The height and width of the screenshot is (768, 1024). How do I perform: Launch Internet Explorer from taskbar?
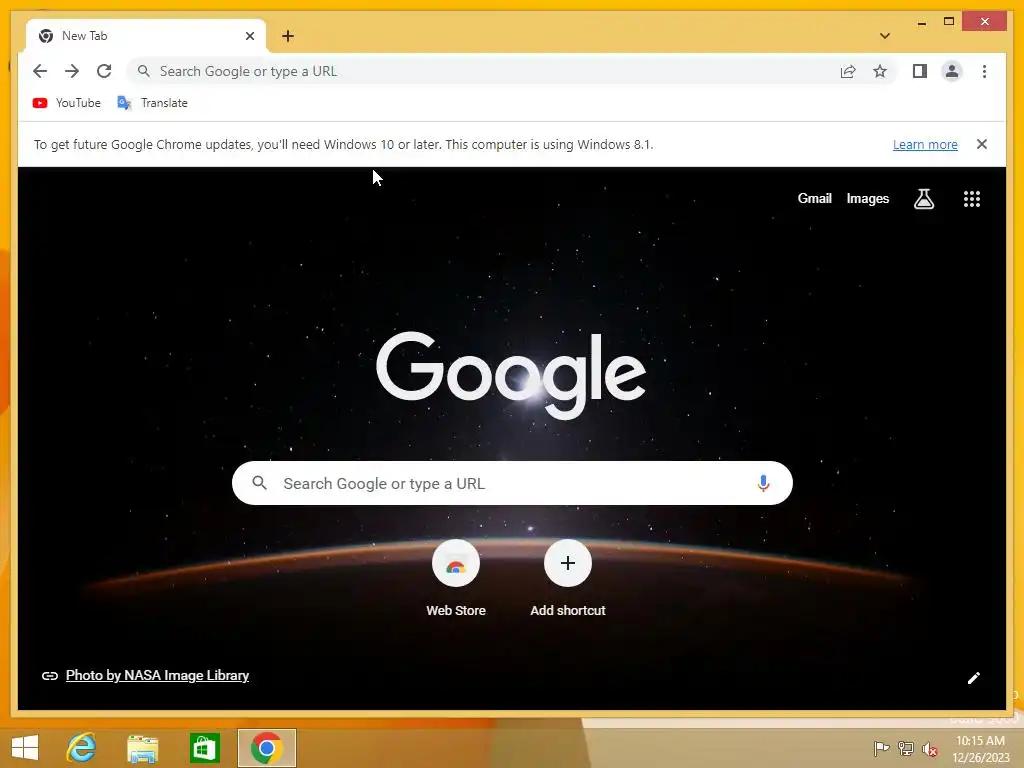(82, 748)
